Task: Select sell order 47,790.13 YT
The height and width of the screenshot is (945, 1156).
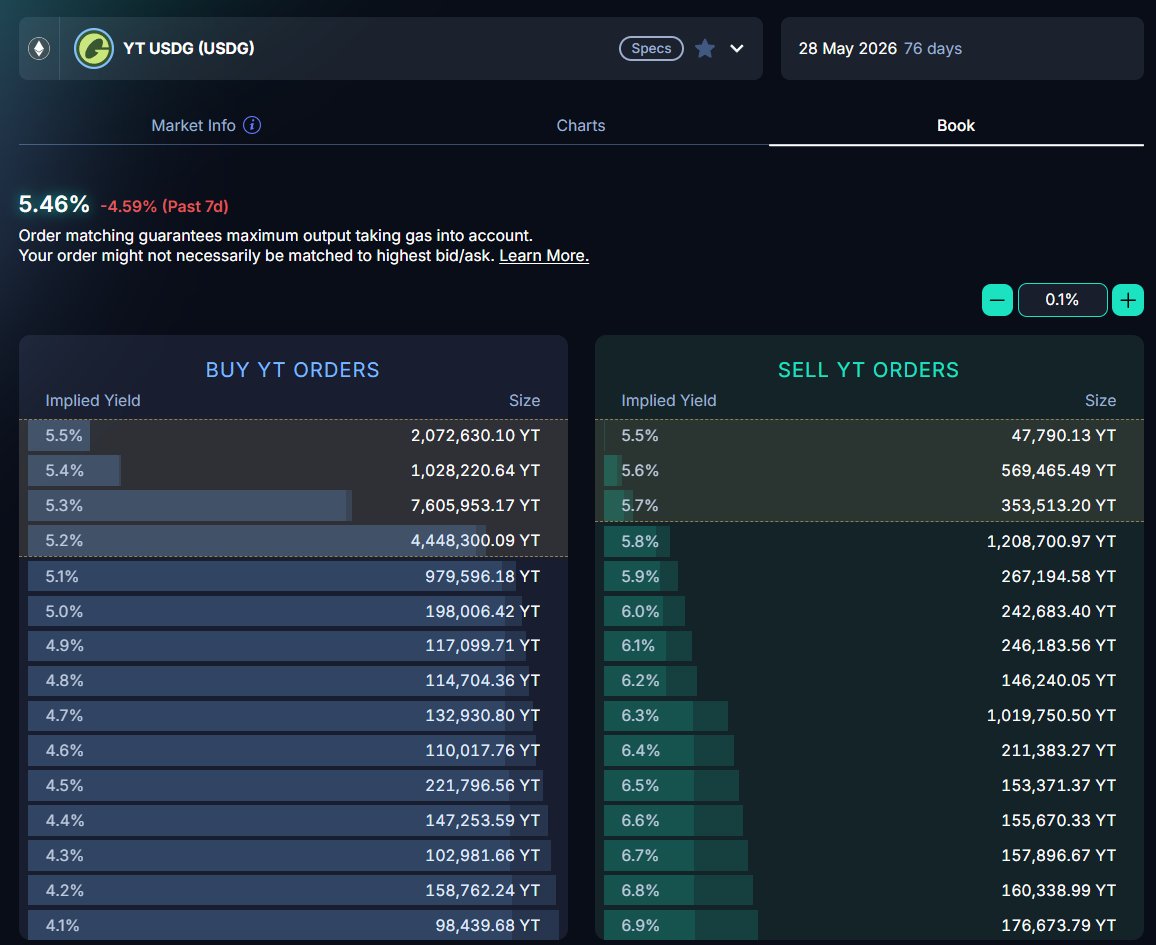Action: tap(869, 436)
